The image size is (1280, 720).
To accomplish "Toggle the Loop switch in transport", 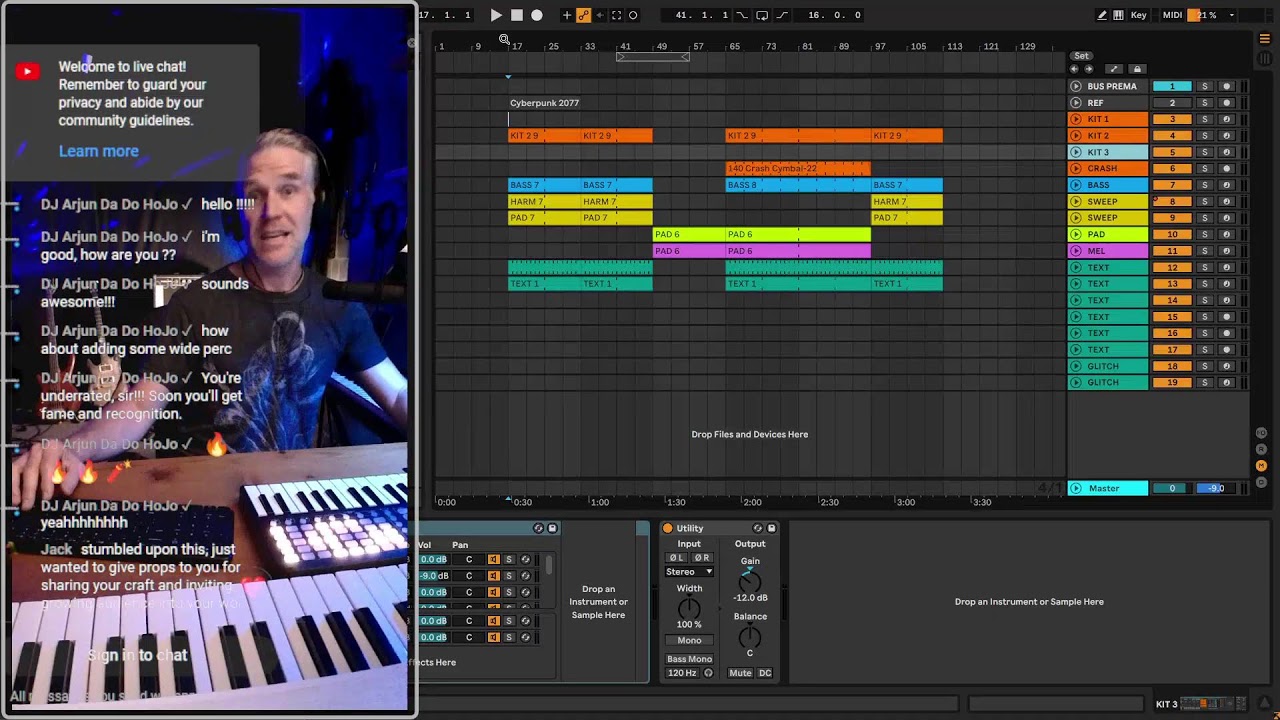I will click(x=762, y=15).
